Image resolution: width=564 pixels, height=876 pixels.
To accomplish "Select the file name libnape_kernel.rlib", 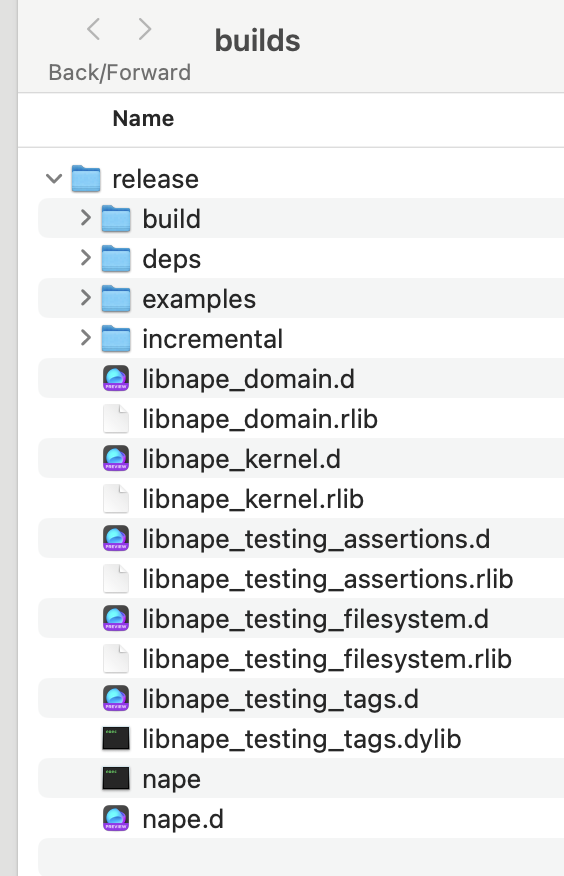I will [253, 499].
